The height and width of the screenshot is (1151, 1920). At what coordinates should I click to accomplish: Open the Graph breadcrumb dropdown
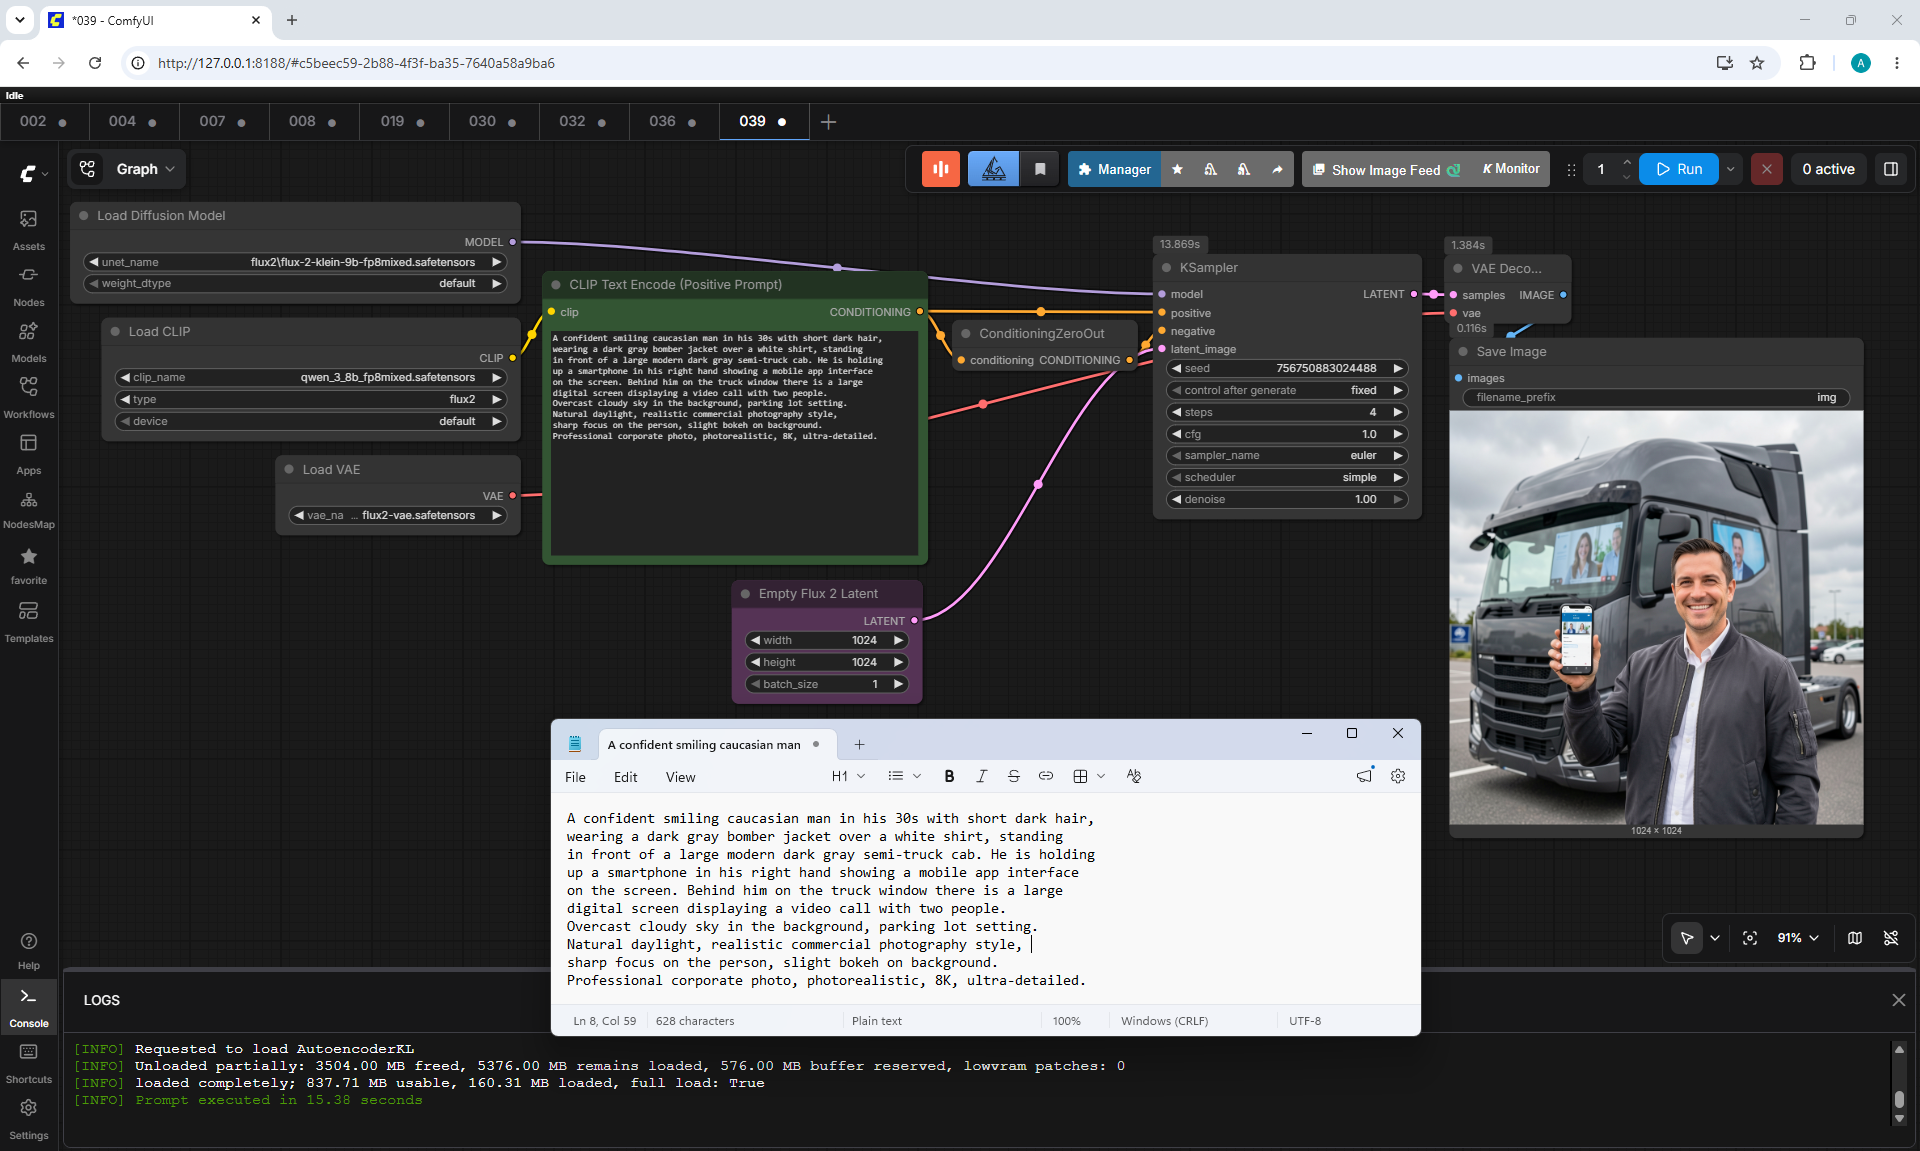pyautogui.click(x=146, y=169)
